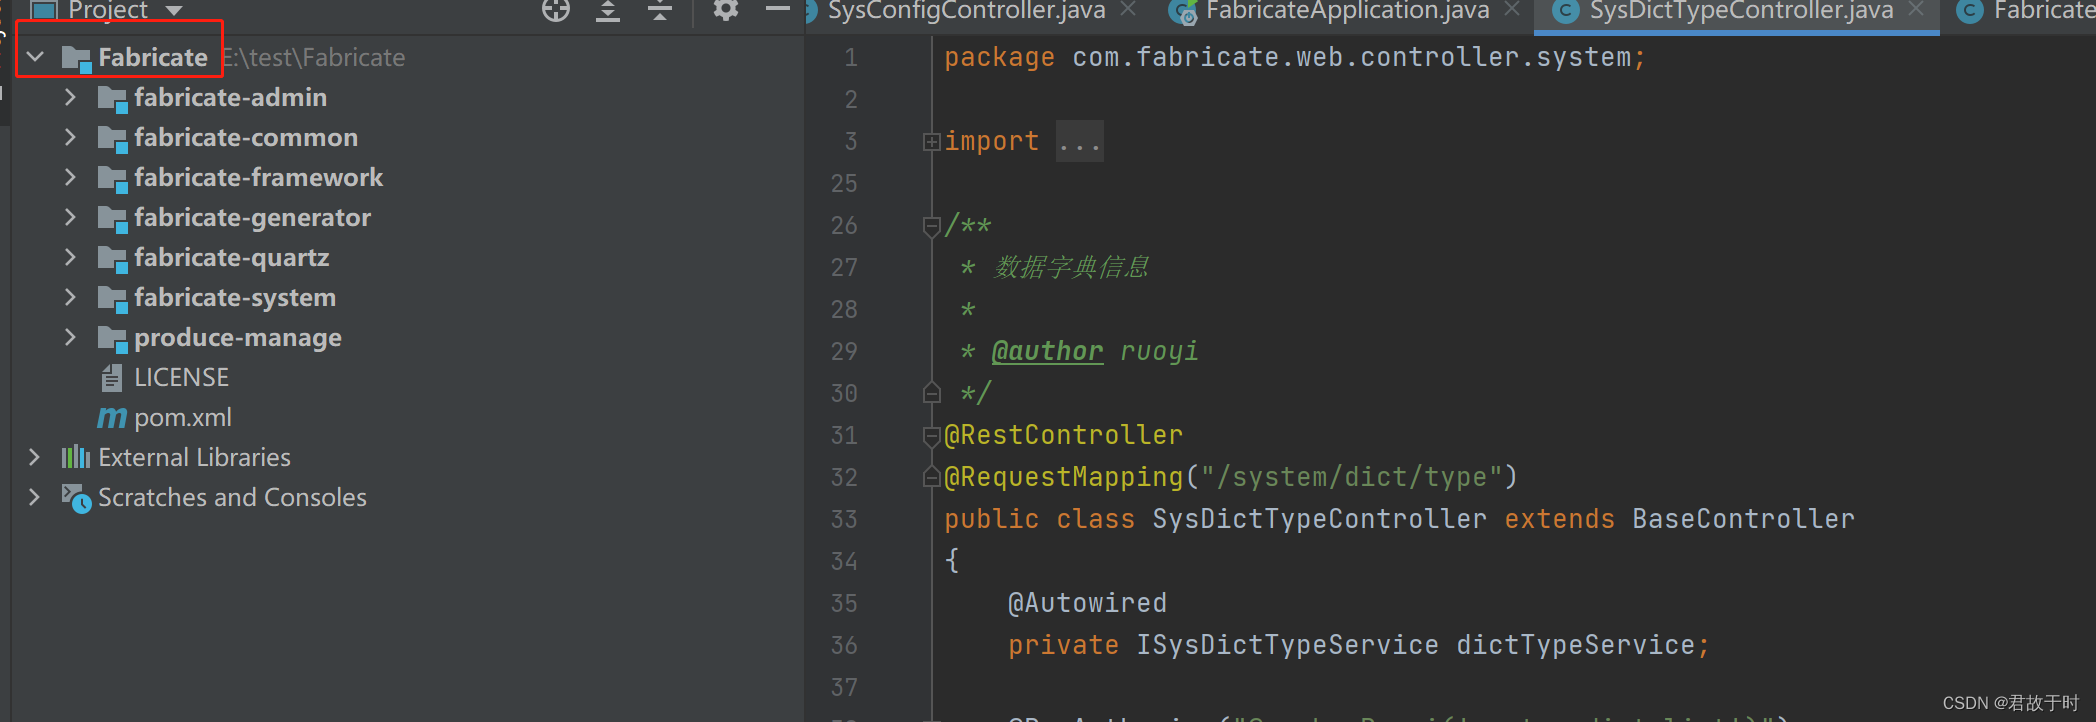Click the Fabricate root folder icon

[x=76, y=58]
